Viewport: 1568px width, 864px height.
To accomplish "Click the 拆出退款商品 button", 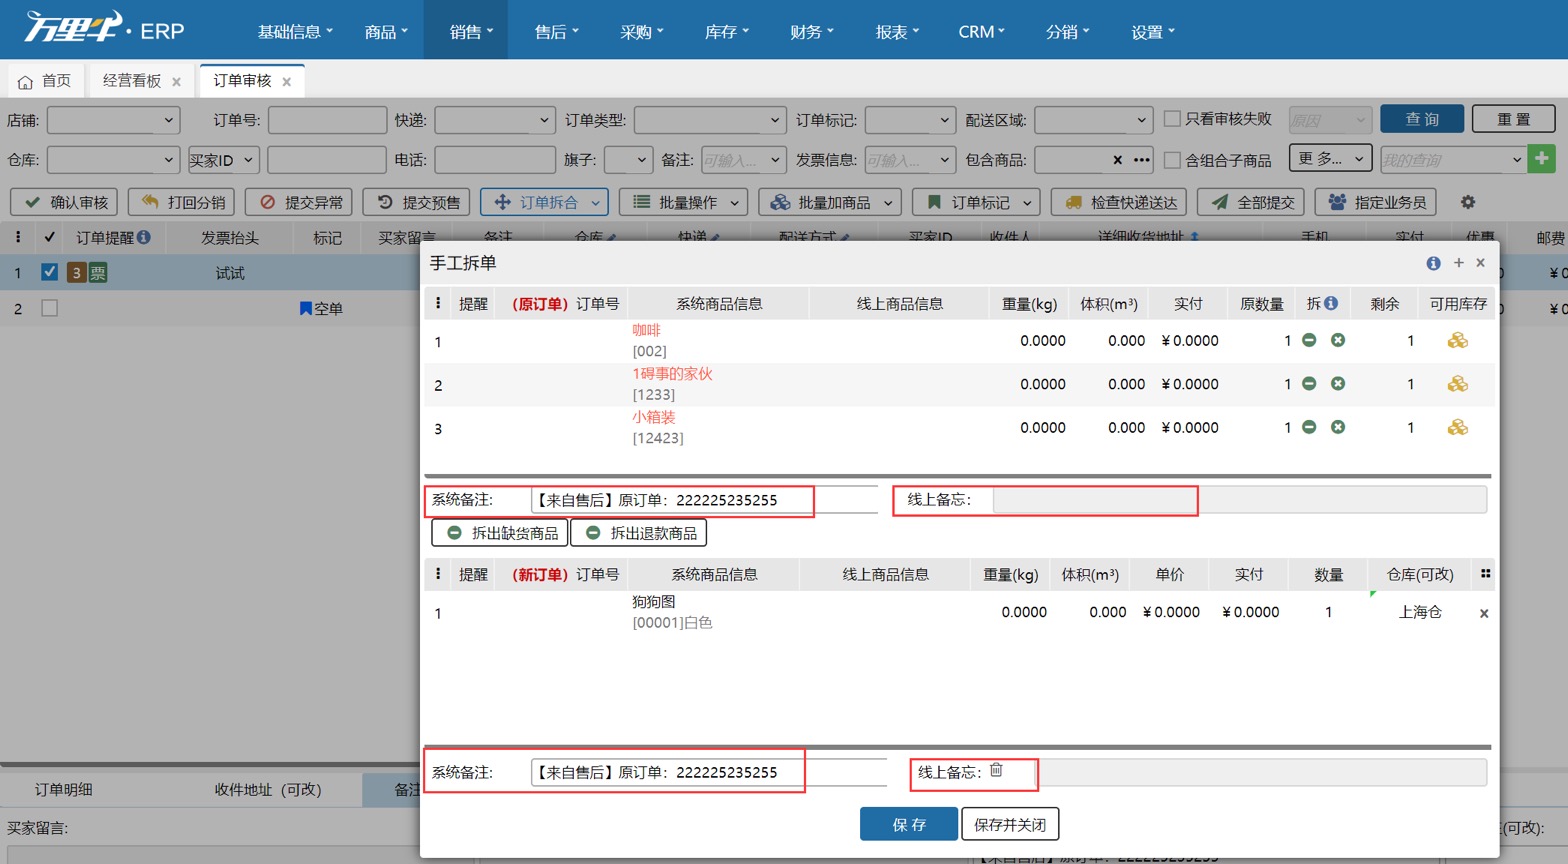I will click(639, 533).
